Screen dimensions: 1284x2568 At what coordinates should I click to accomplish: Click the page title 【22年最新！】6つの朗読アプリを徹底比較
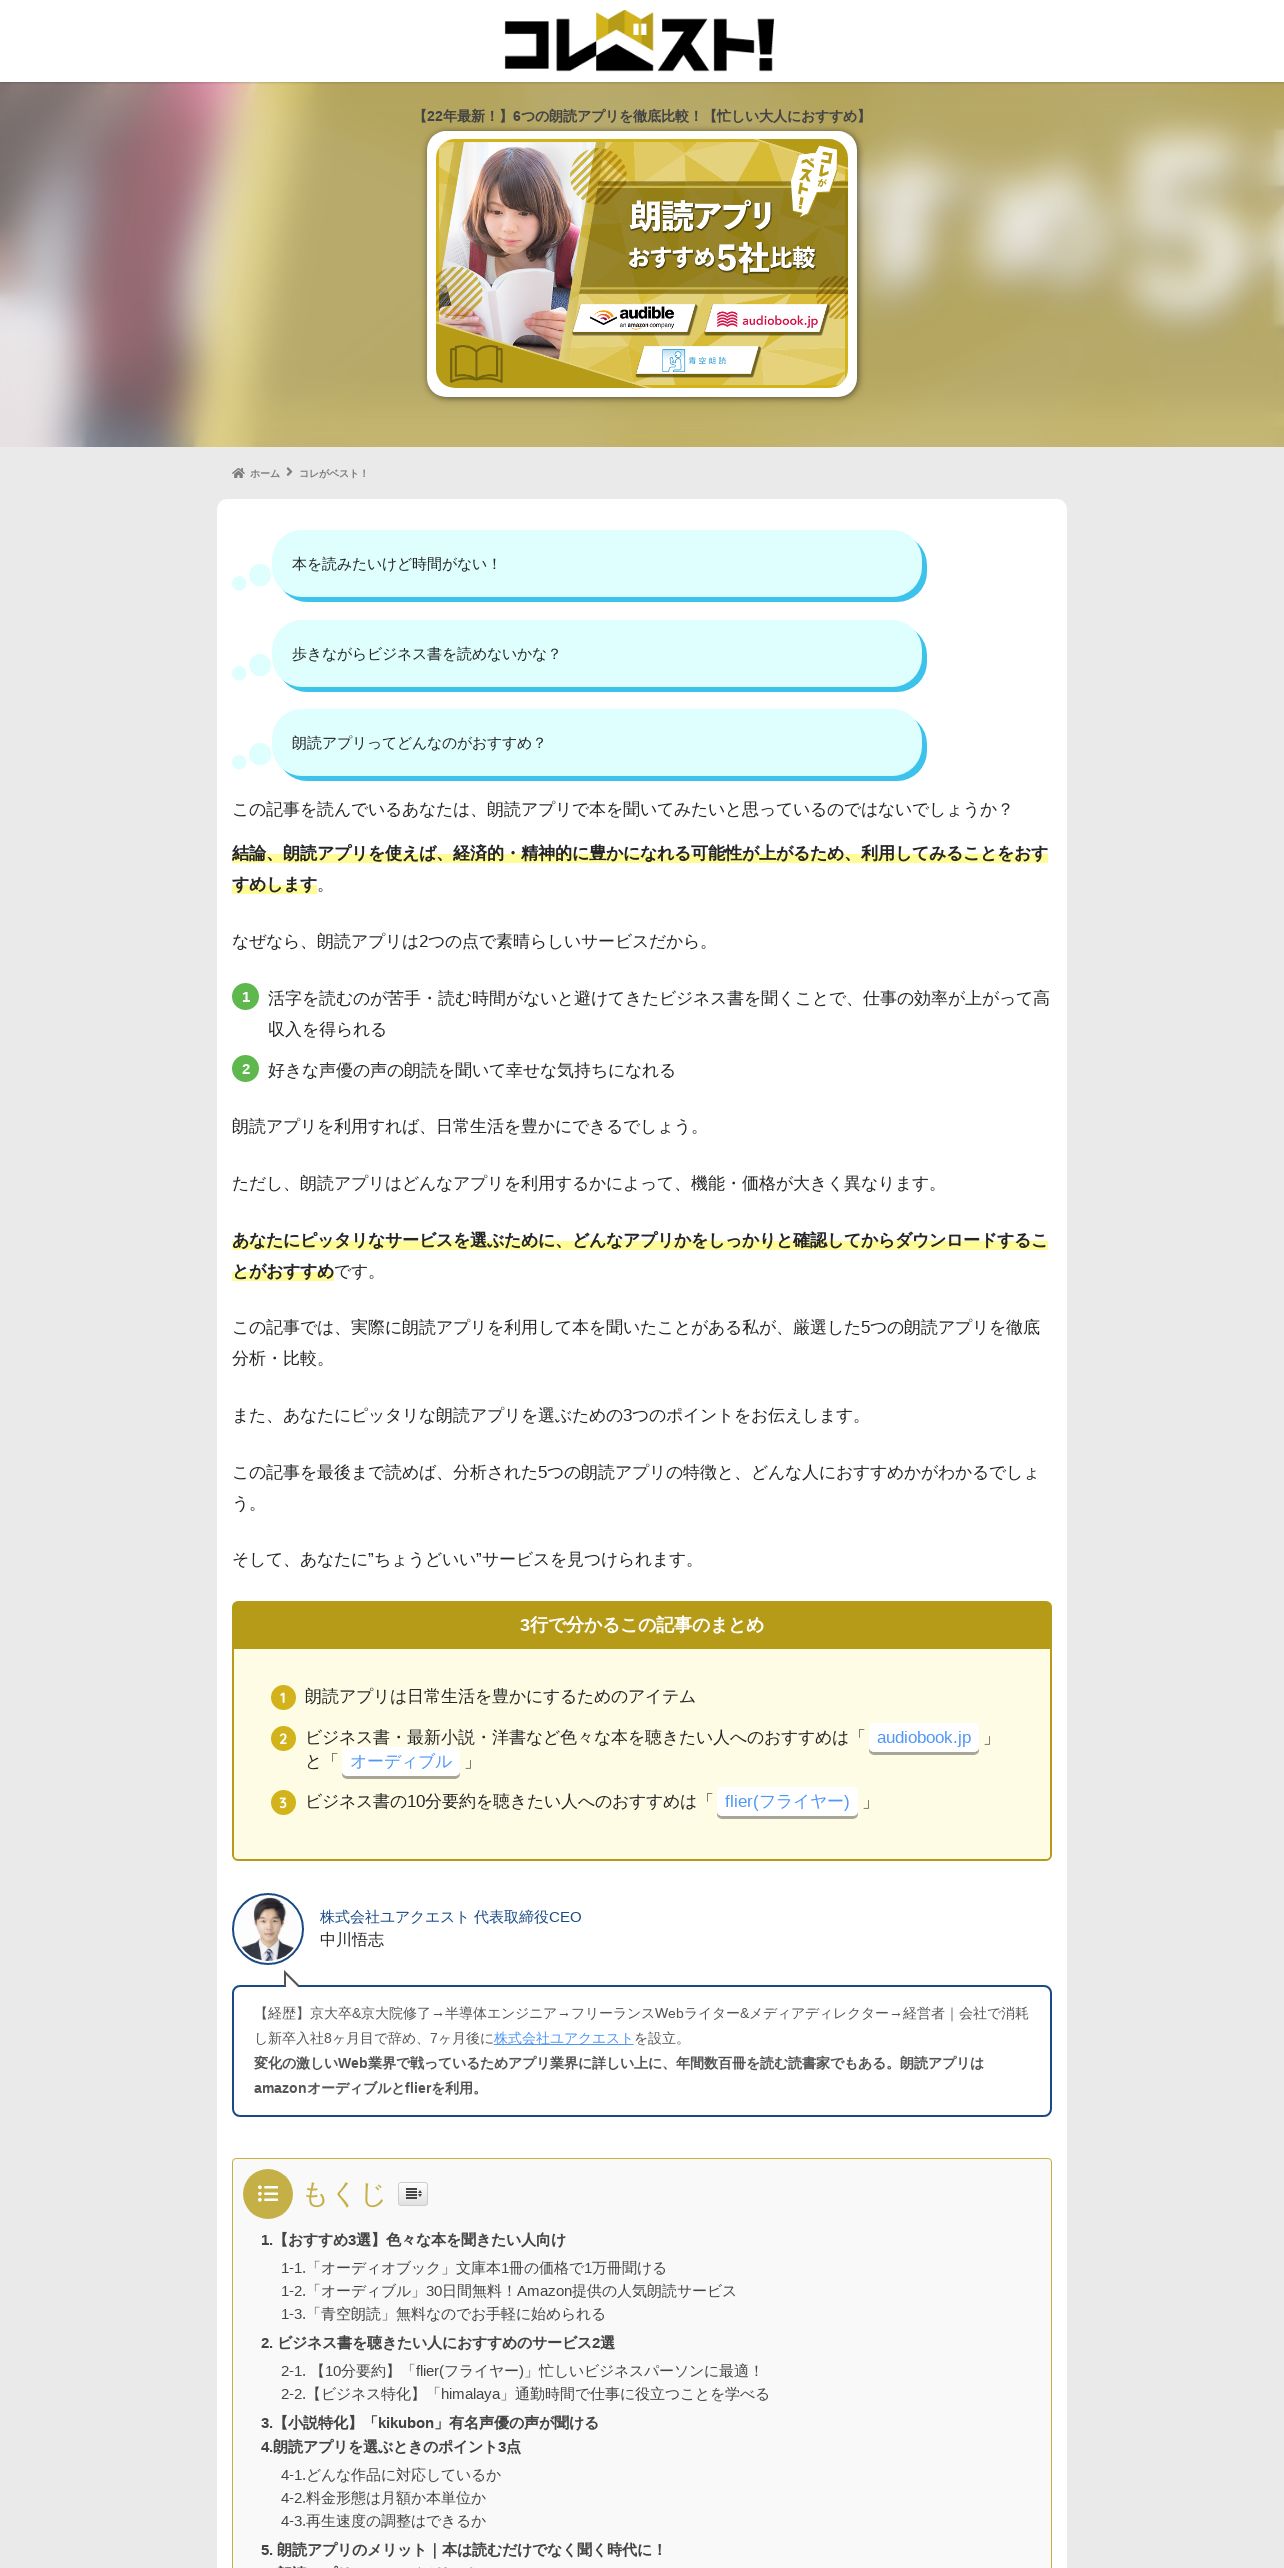(x=642, y=116)
